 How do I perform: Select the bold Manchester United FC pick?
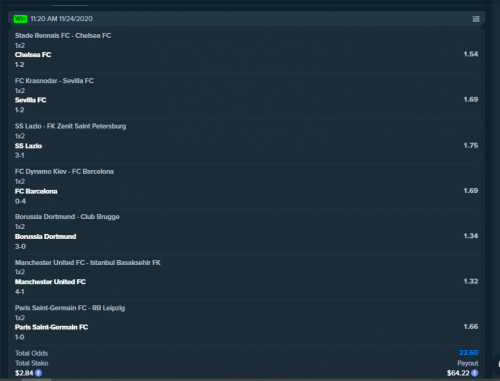click(x=50, y=282)
